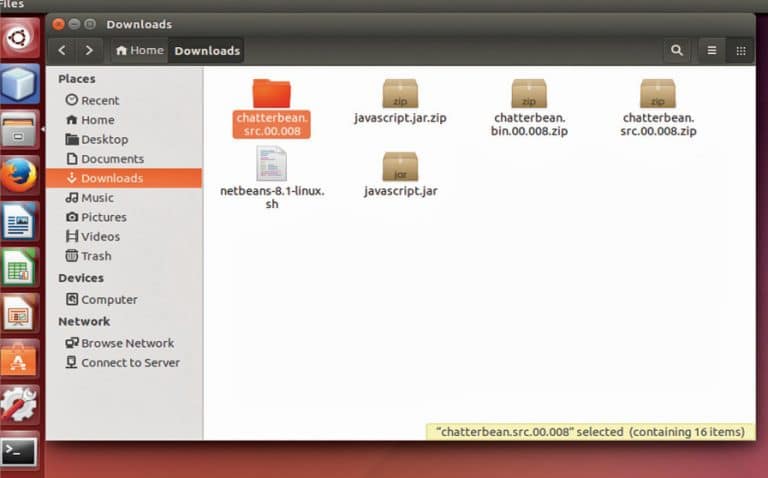Viewport: 768px width, 478px height.
Task: Switch to grid icon view
Action: [x=740, y=50]
